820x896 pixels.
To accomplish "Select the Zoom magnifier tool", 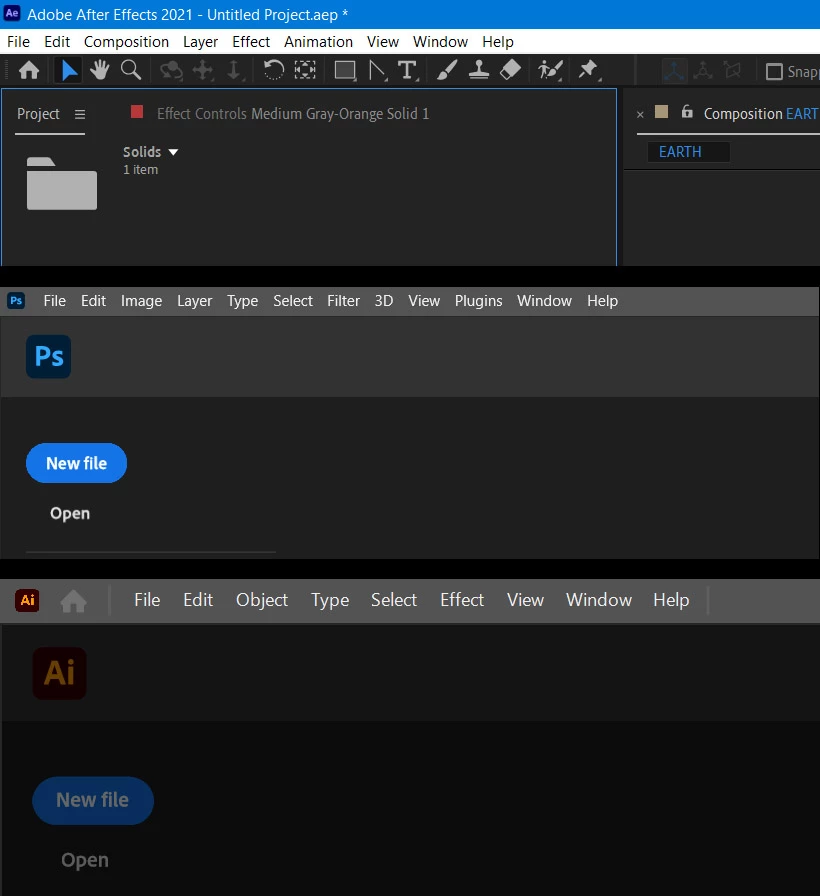I will (x=131, y=70).
